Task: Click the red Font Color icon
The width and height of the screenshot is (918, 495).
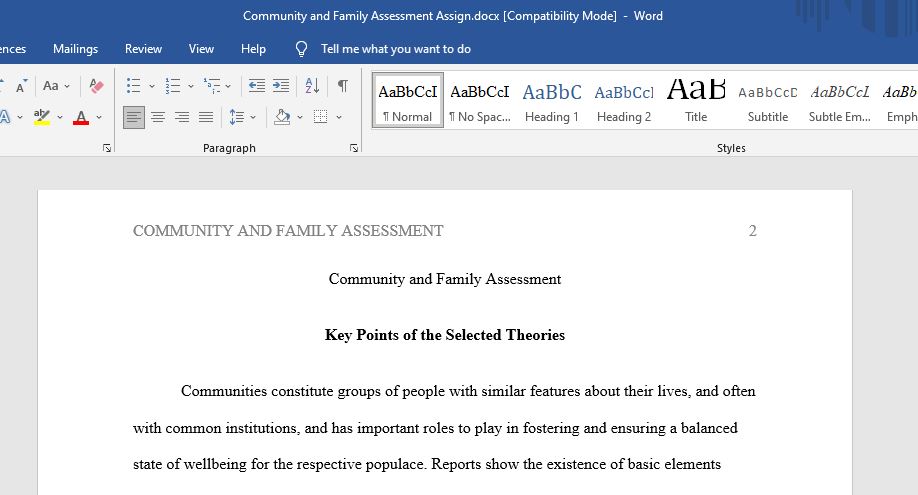Action: [x=81, y=117]
